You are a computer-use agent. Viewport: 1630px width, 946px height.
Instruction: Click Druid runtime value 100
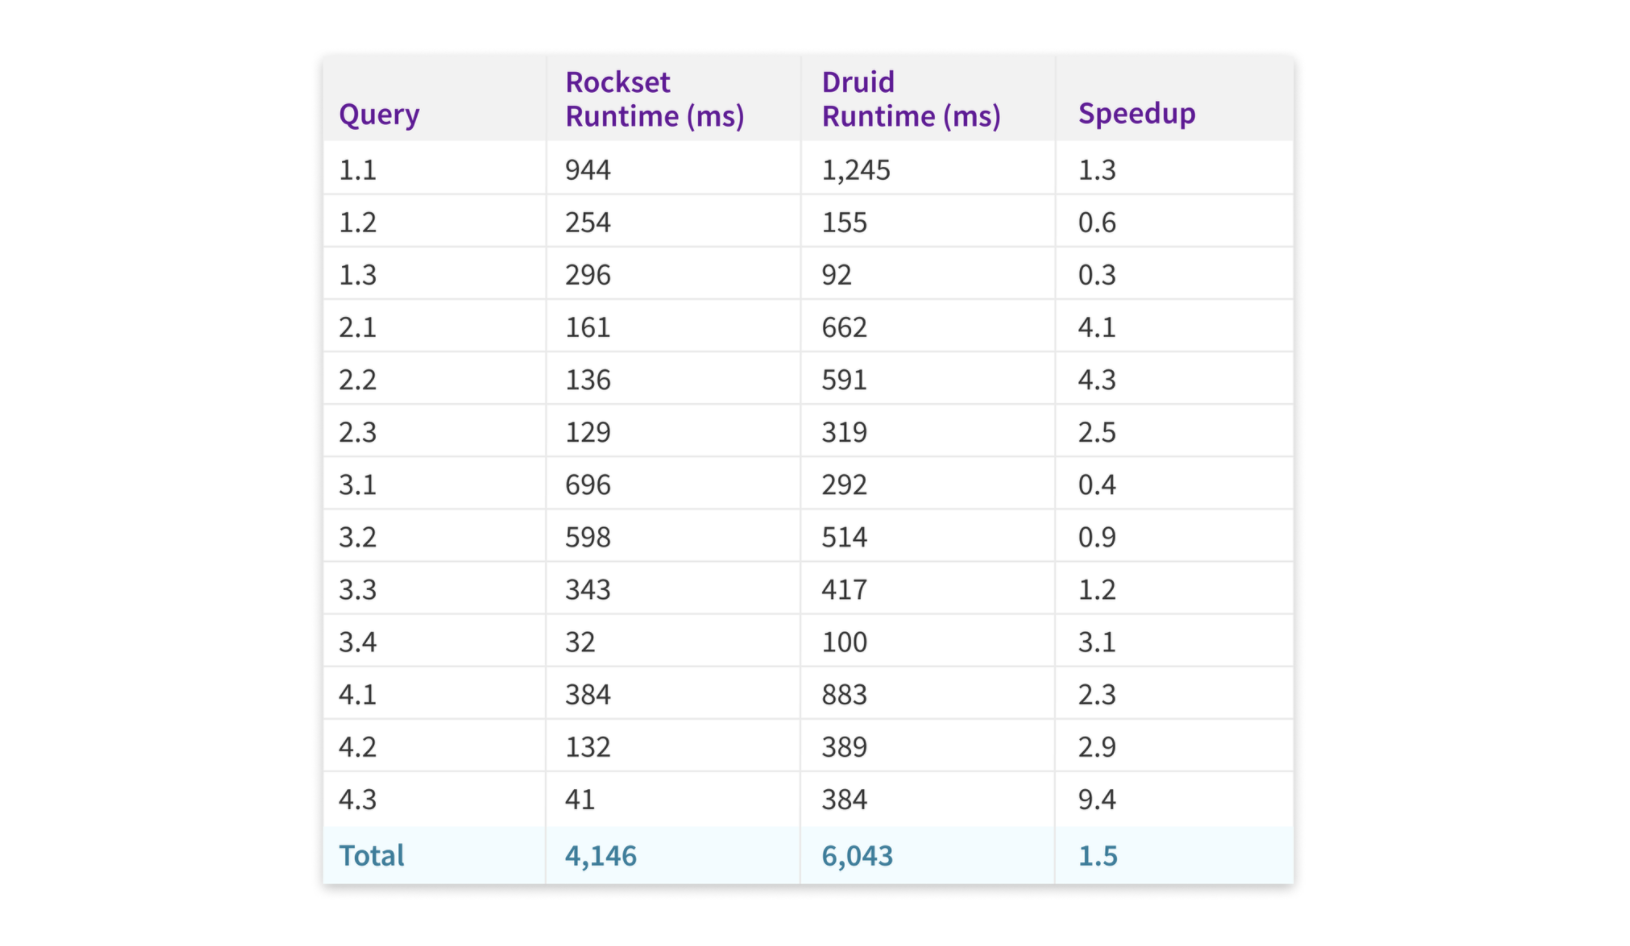845,642
